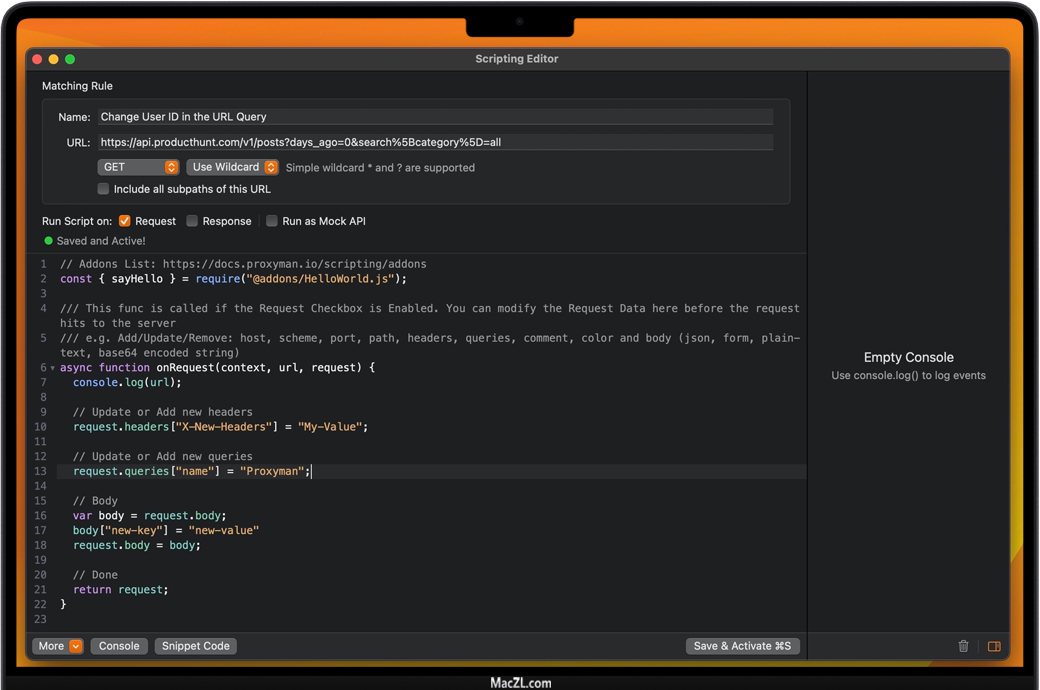
Task: Open the GET method dropdown
Action: pyautogui.click(x=138, y=167)
